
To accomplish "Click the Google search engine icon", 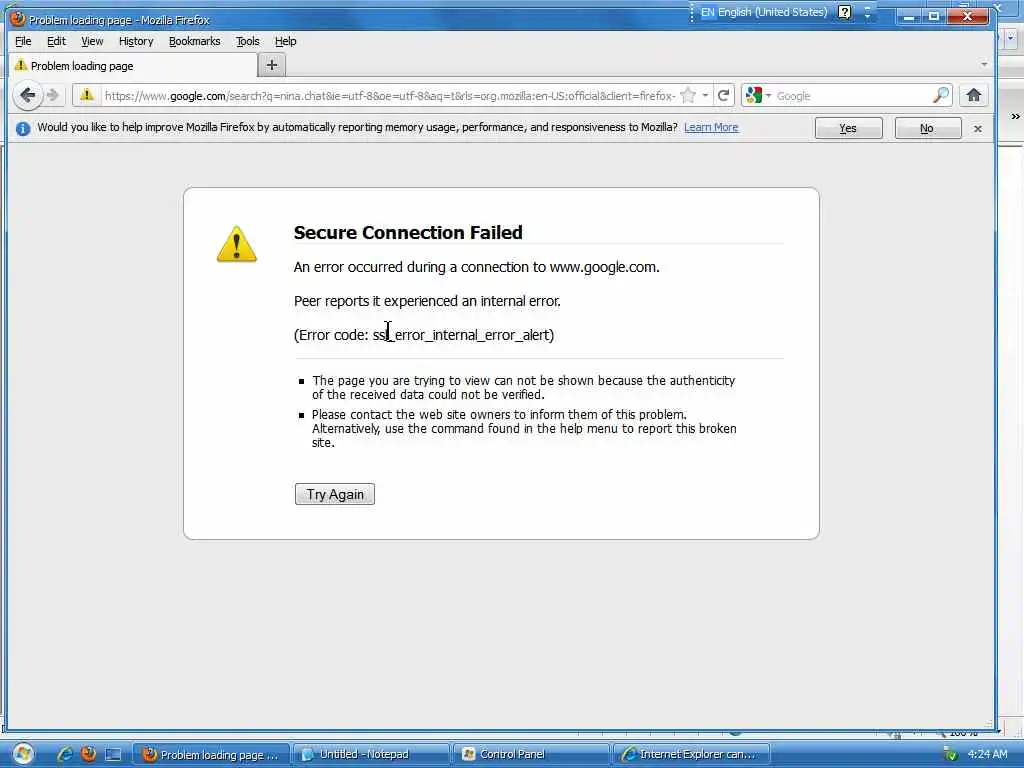I will 754,95.
